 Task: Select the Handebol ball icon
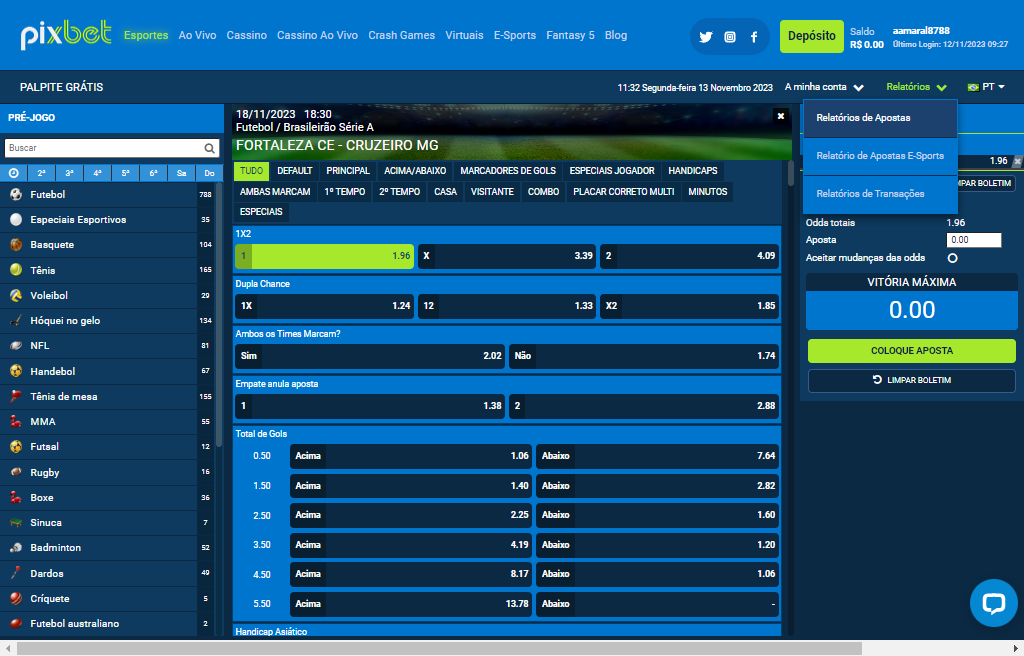[16, 371]
